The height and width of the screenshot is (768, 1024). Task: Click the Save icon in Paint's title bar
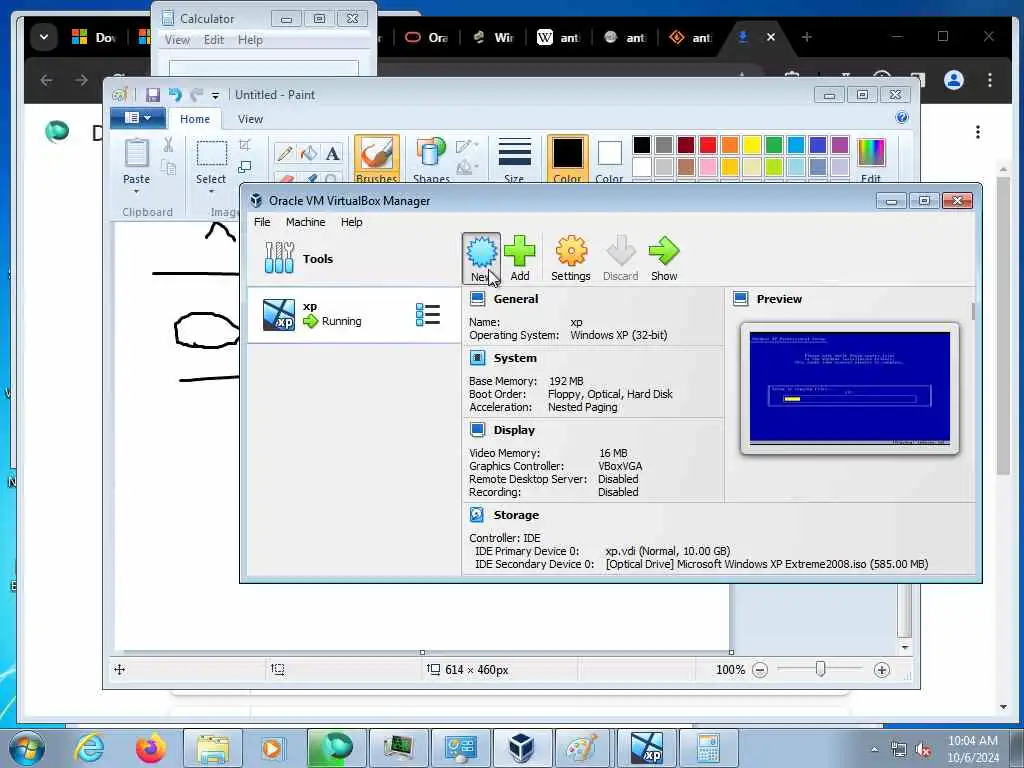pos(152,95)
